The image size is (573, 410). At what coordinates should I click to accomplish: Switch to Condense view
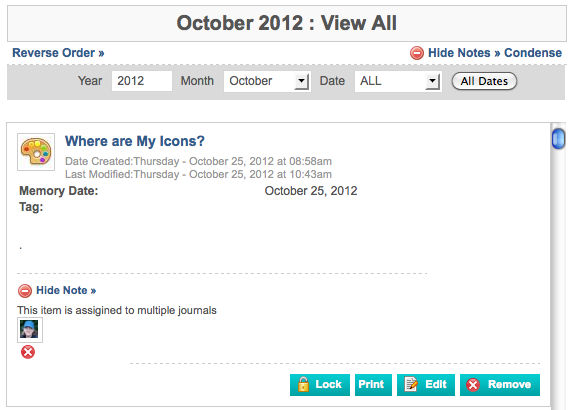coord(533,53)
